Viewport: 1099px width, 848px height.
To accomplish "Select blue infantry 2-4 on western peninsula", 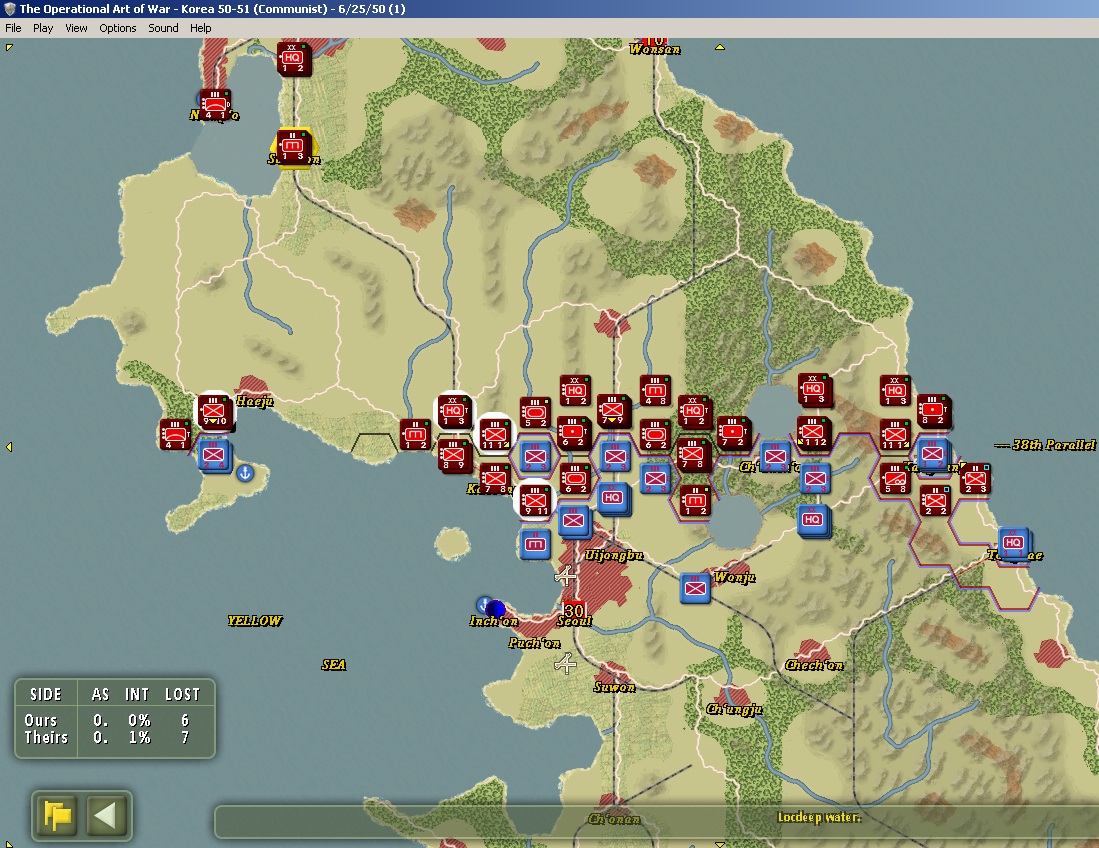I will [x=214, y=456].
